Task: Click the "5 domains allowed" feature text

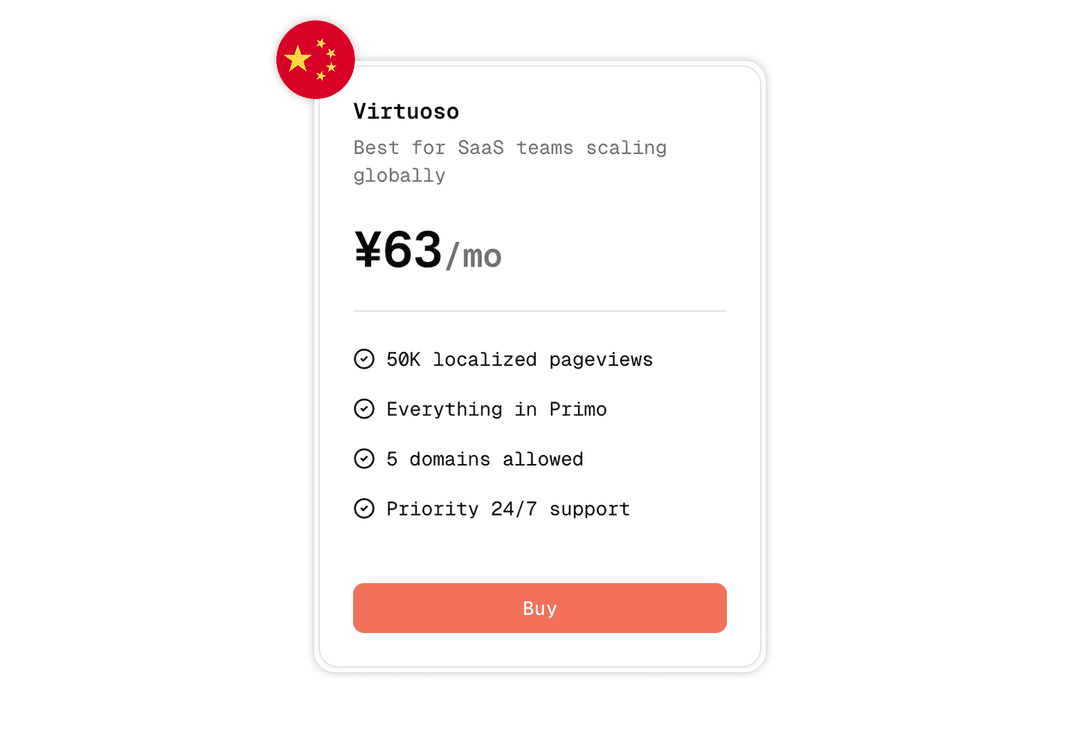Action: [x=485, y=459]
